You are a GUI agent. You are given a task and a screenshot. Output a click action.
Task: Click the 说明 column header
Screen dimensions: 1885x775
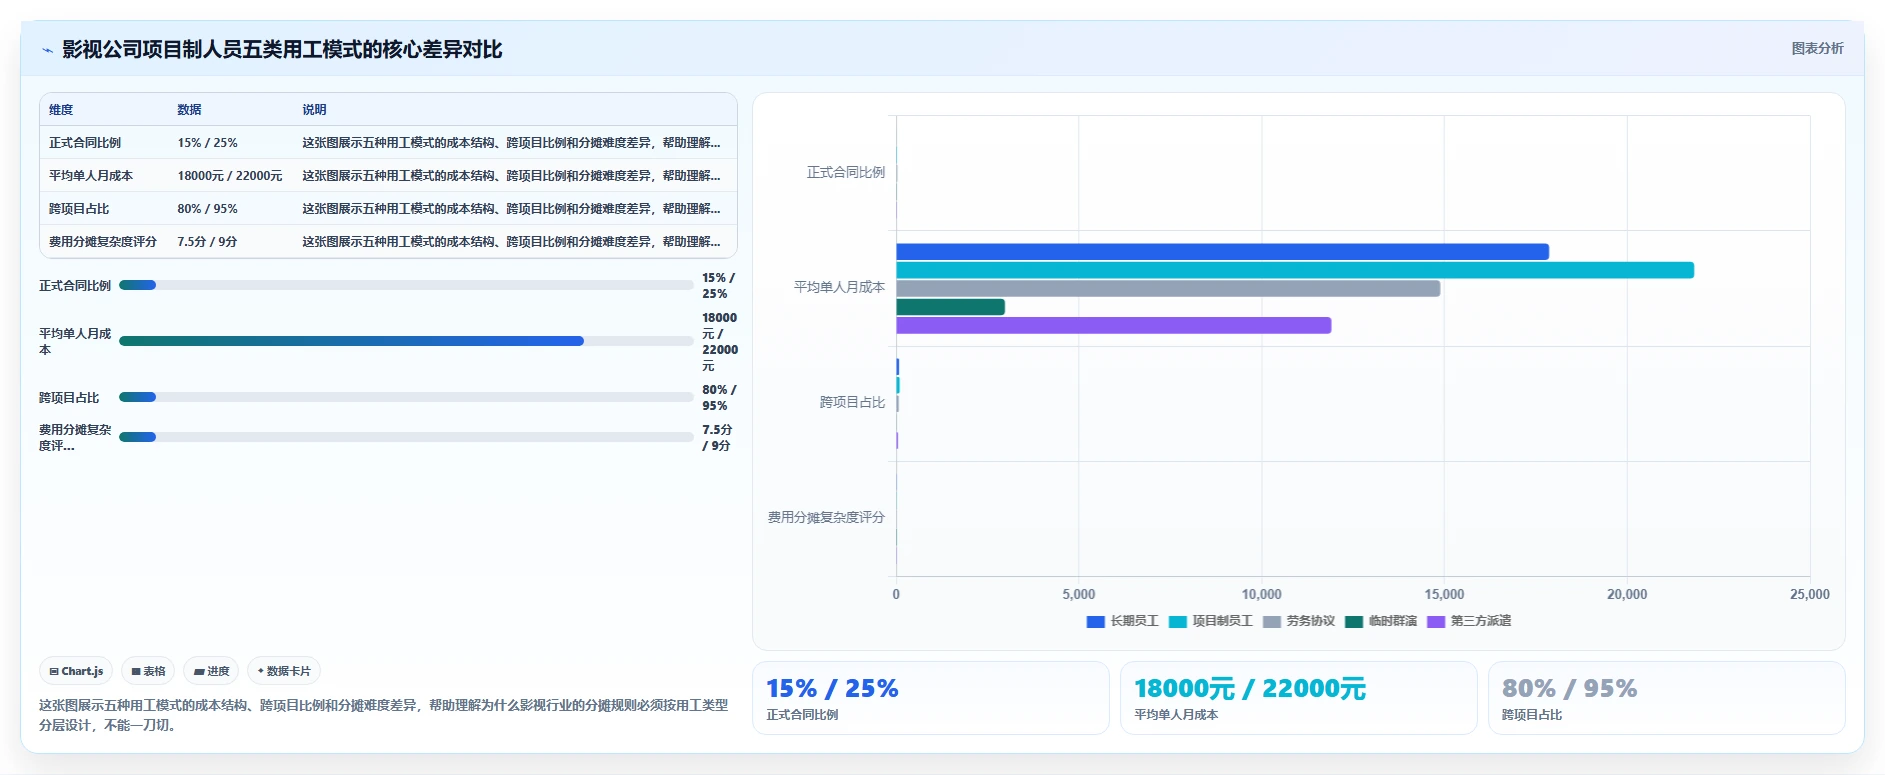(314, 110)
